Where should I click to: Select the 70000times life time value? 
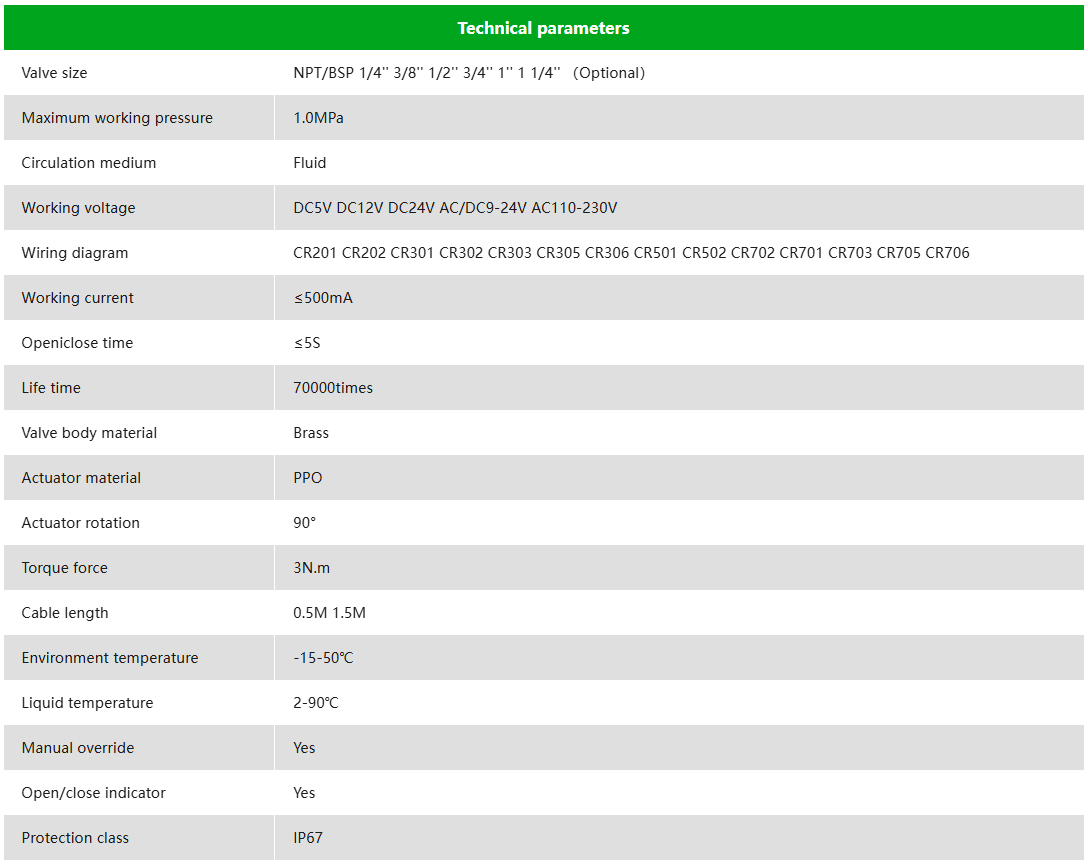(333, 388)
